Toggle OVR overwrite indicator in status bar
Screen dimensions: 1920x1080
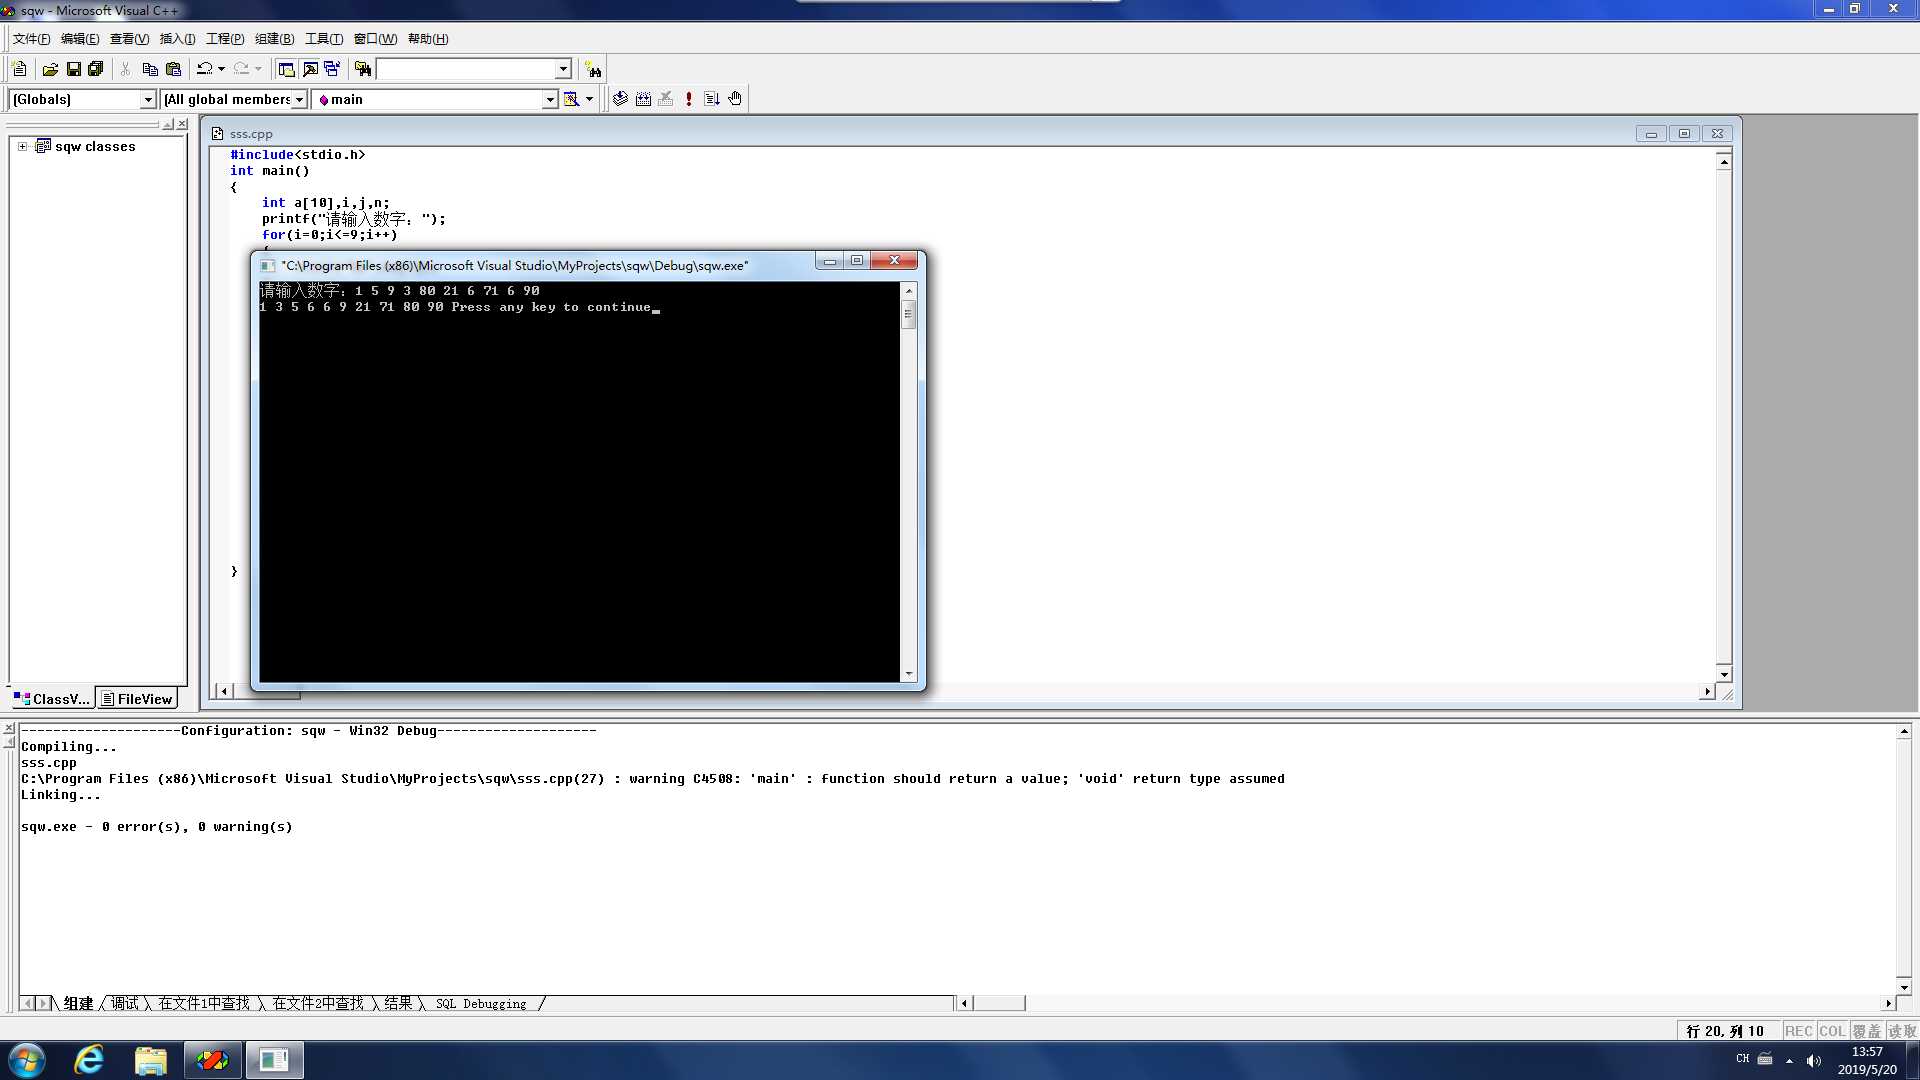(1865, 1031)
